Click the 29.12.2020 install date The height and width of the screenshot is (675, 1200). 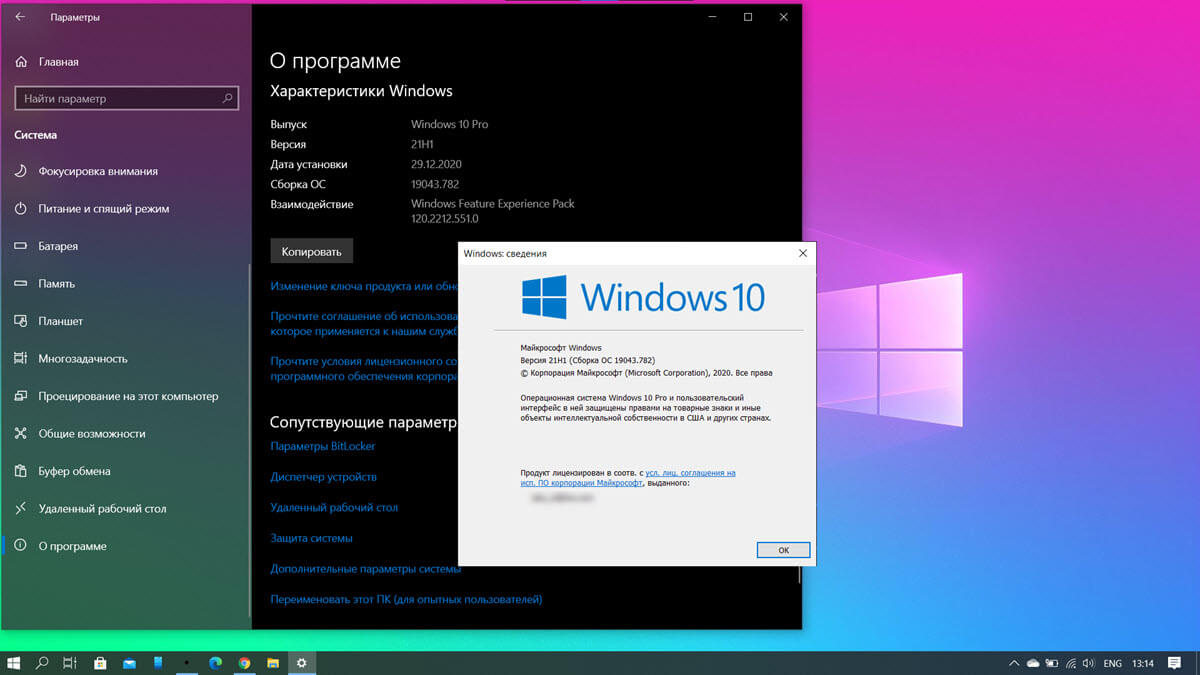(436, 165)
